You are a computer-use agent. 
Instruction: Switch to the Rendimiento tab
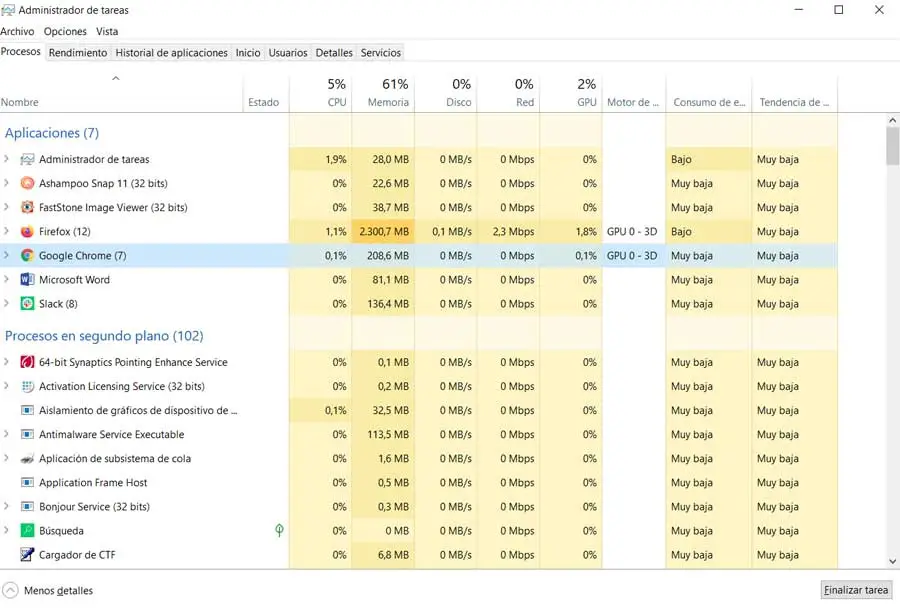coord(77,53)
